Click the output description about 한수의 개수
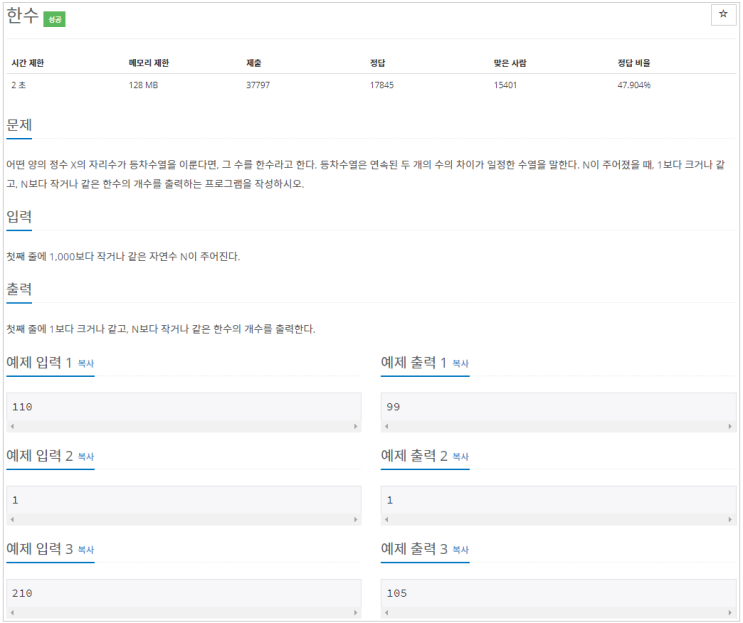 click(x=161, y=329)
